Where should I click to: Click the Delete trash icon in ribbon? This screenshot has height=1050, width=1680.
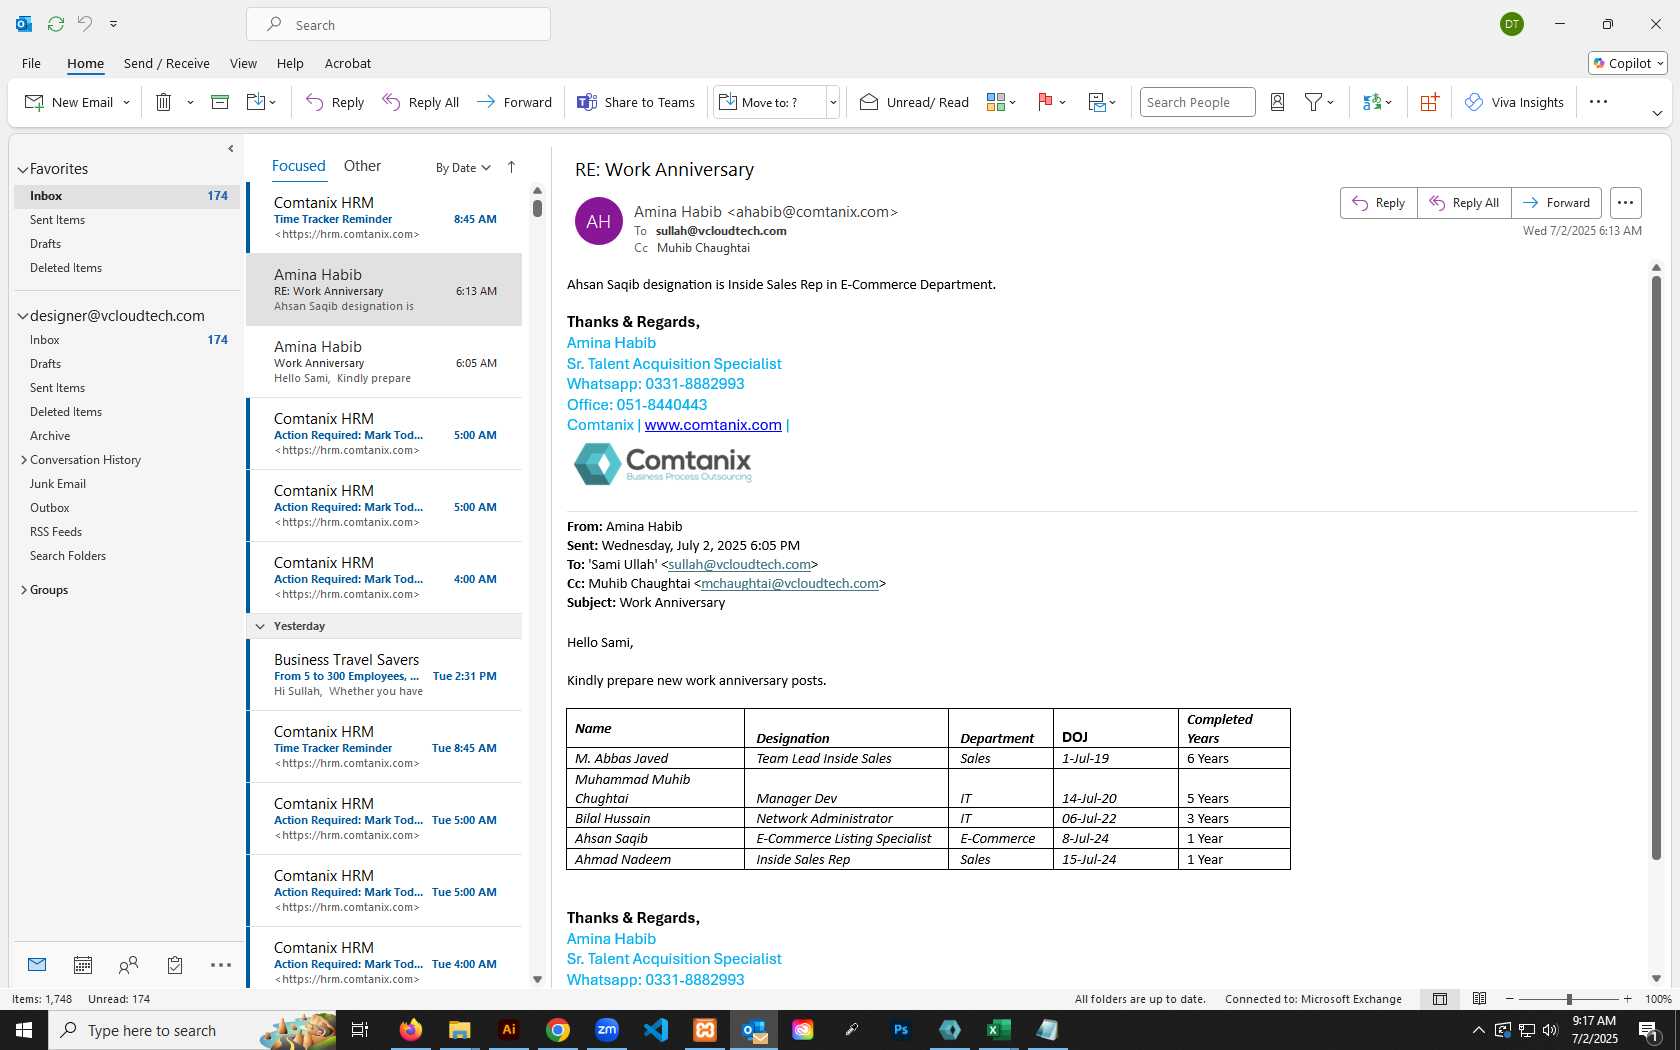pos(164,102)
